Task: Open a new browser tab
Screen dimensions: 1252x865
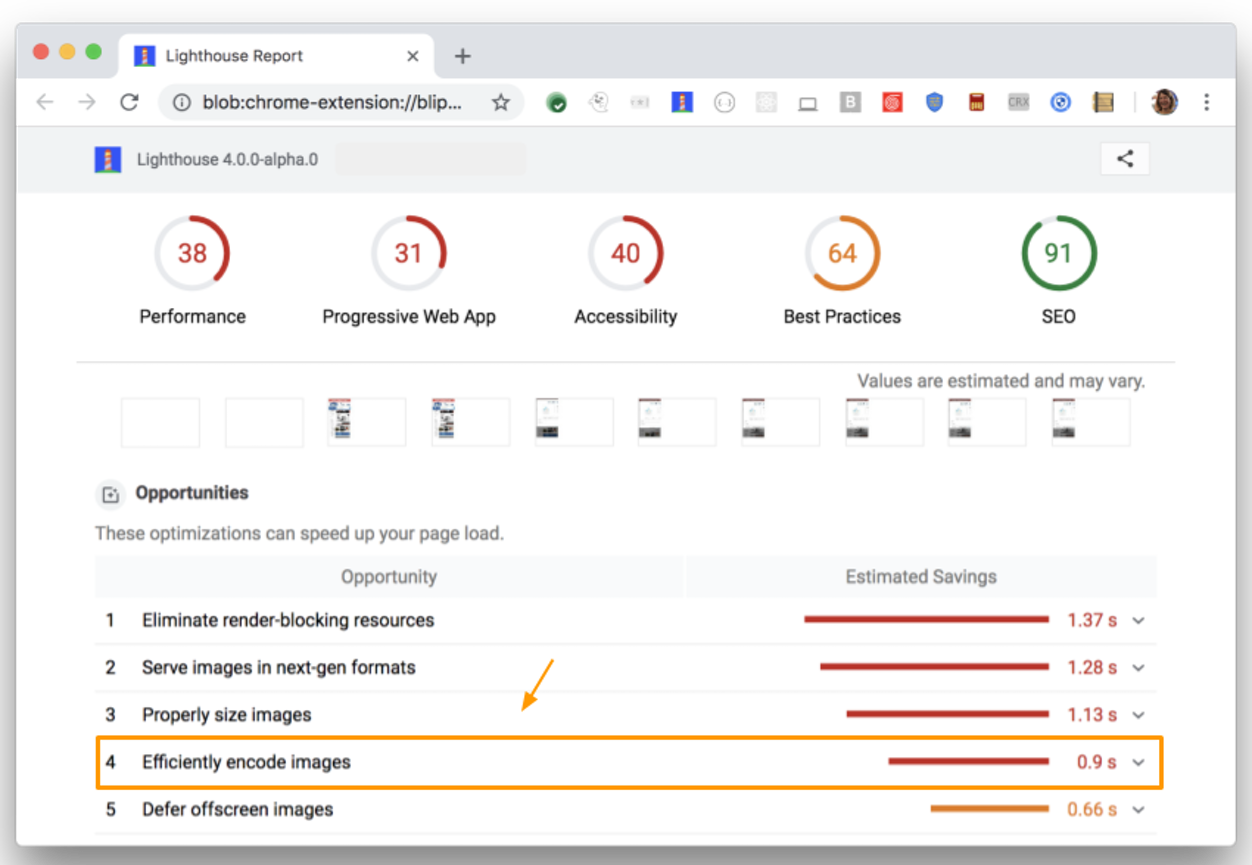Action: 462,56
